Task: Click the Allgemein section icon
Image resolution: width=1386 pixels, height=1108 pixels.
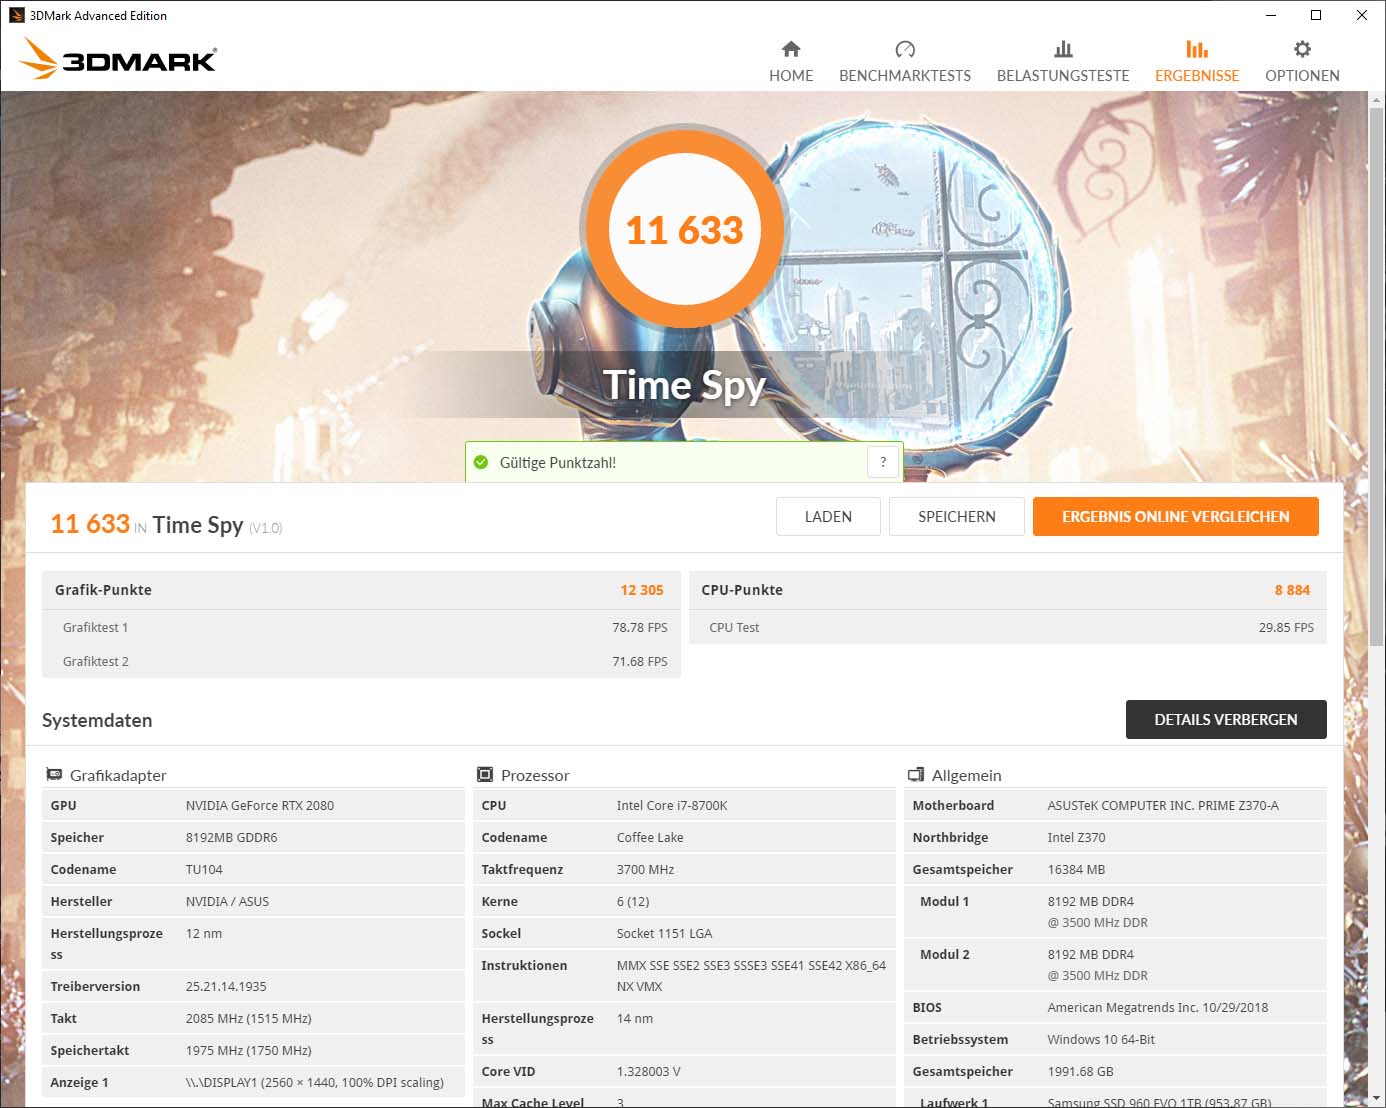Action: click(x=916, y=775)
